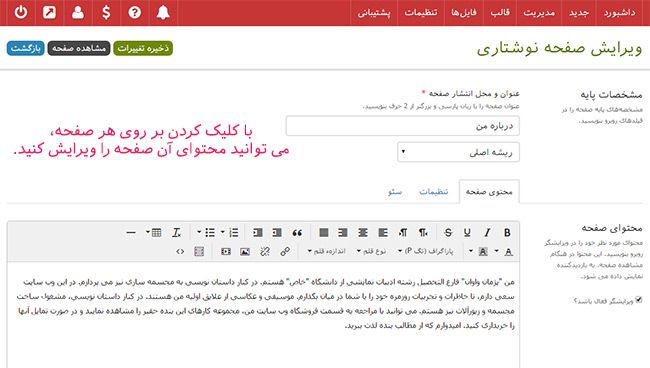Open the 'قالب' menu

click(x=500, y=13)
